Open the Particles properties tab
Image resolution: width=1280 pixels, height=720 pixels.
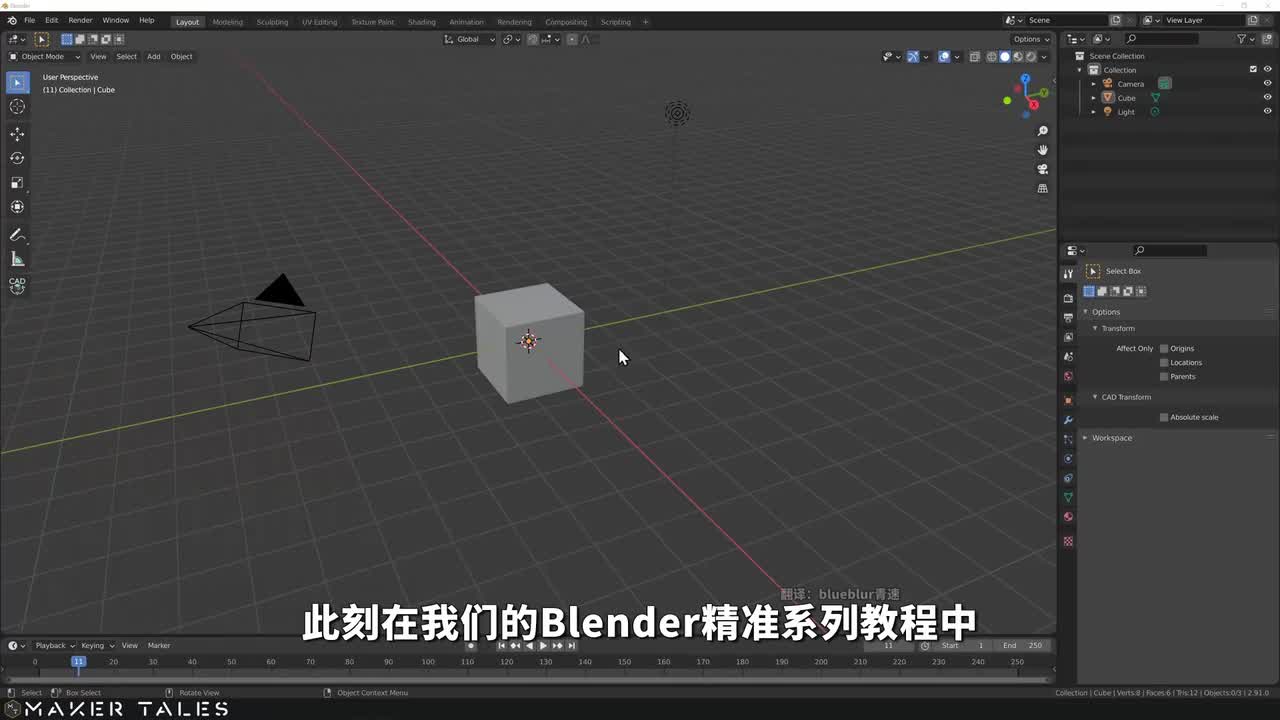coord(1068,439)
